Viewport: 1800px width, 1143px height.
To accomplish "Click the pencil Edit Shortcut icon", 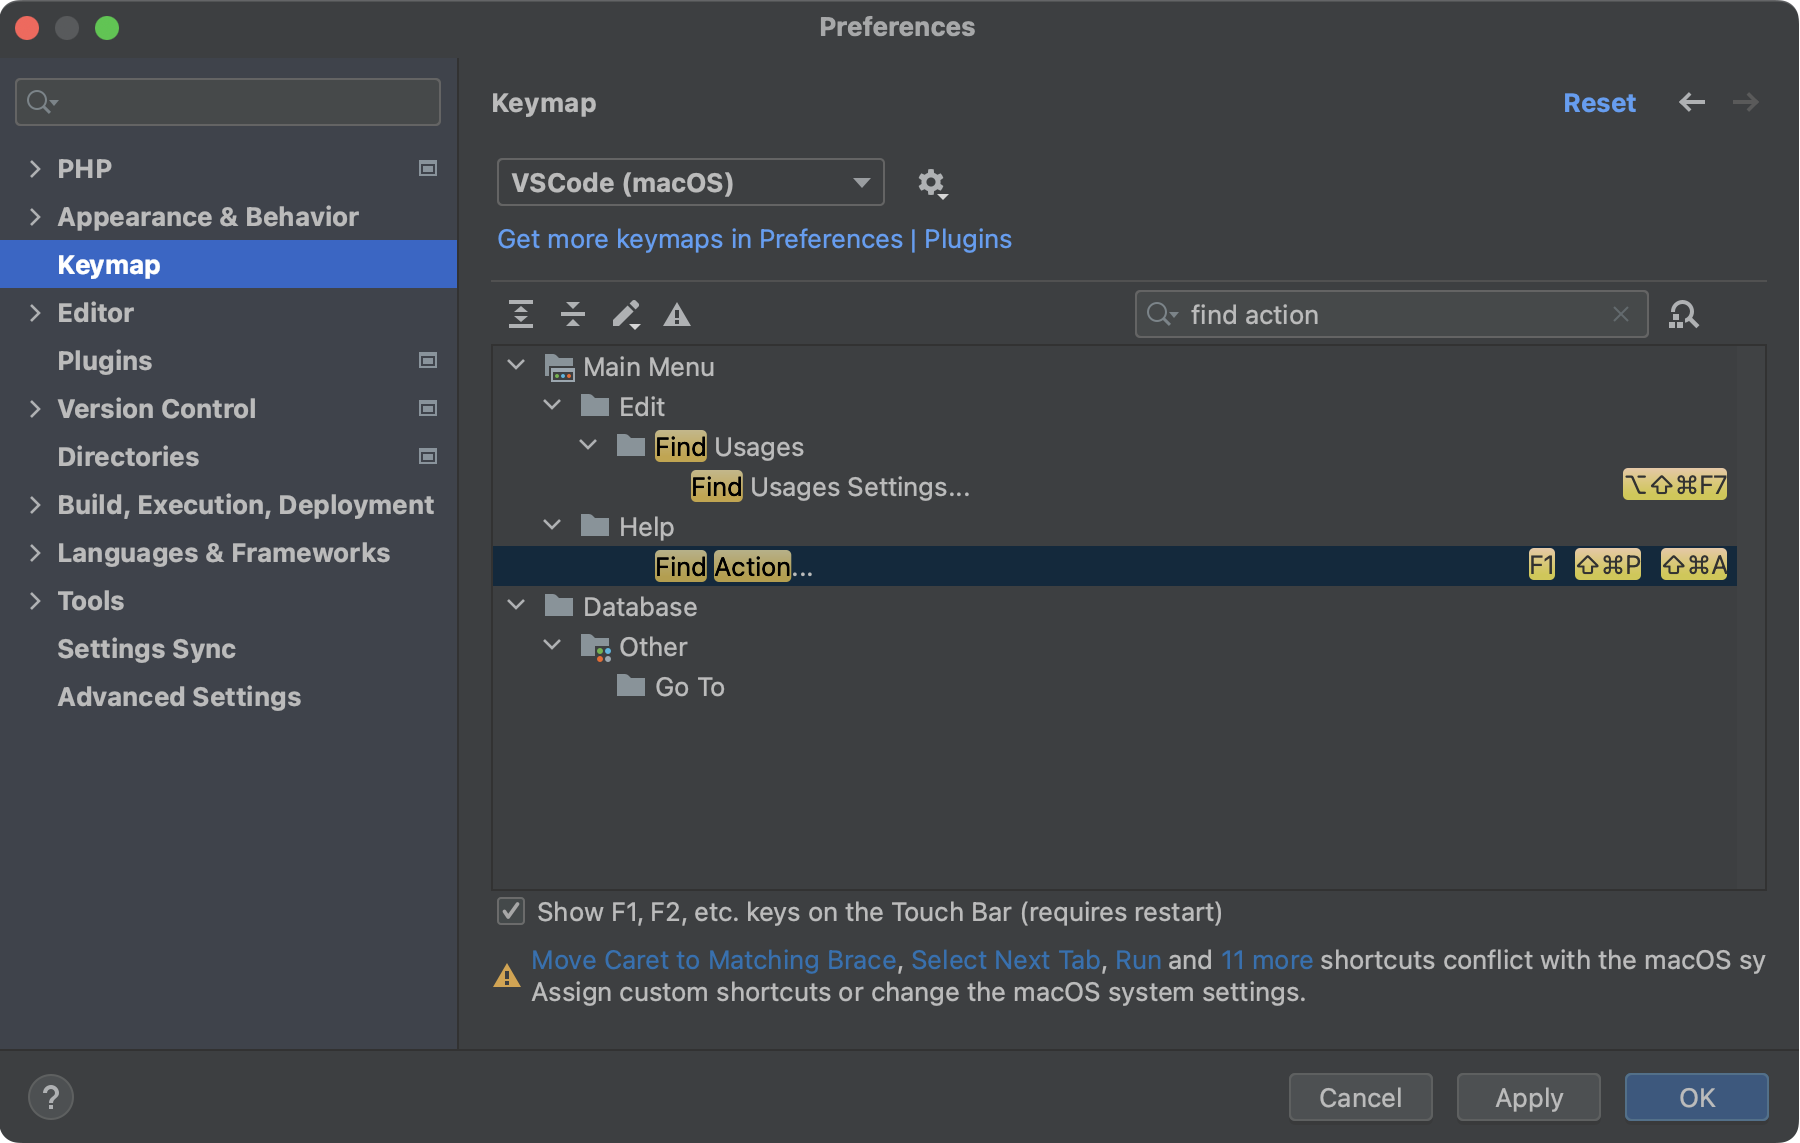I will [x=626, y=315].
